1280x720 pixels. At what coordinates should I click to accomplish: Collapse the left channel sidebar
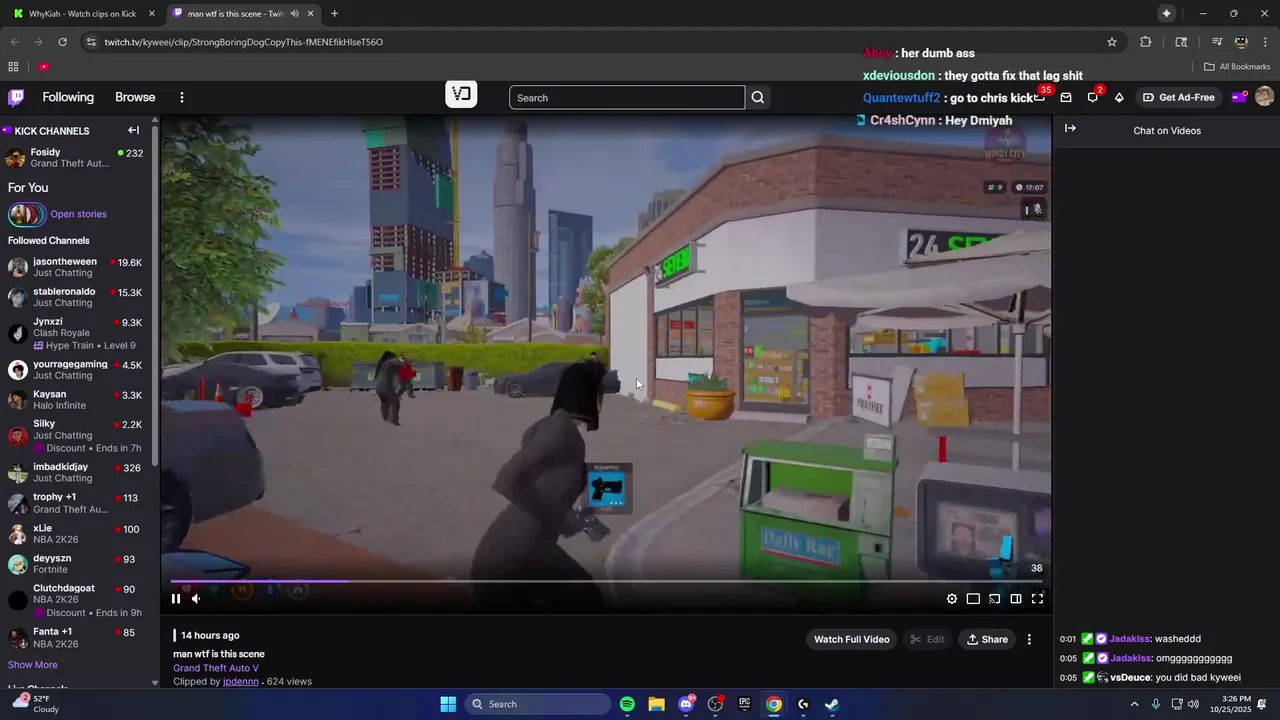point(134,130)
